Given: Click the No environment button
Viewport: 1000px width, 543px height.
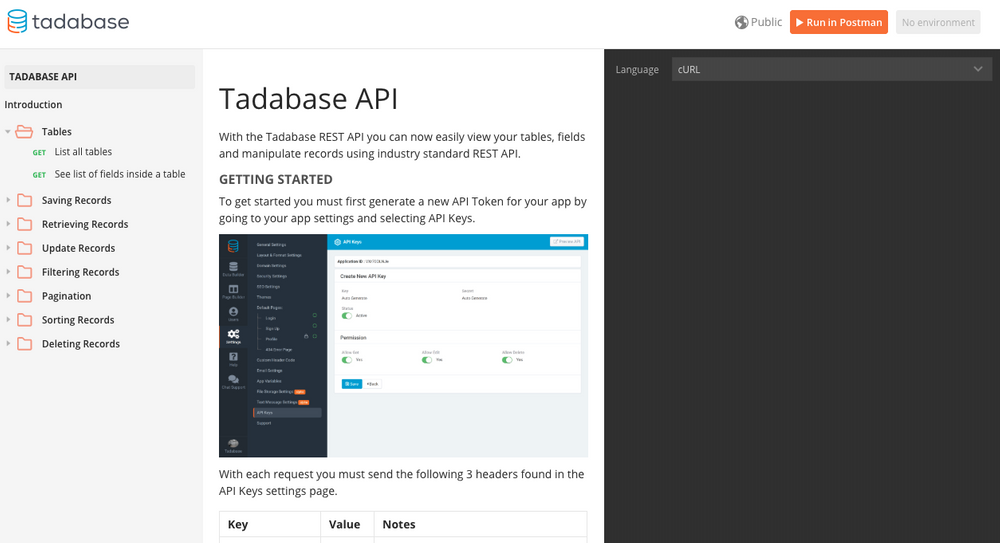Looking at the screenshot, I should [938, 22].
